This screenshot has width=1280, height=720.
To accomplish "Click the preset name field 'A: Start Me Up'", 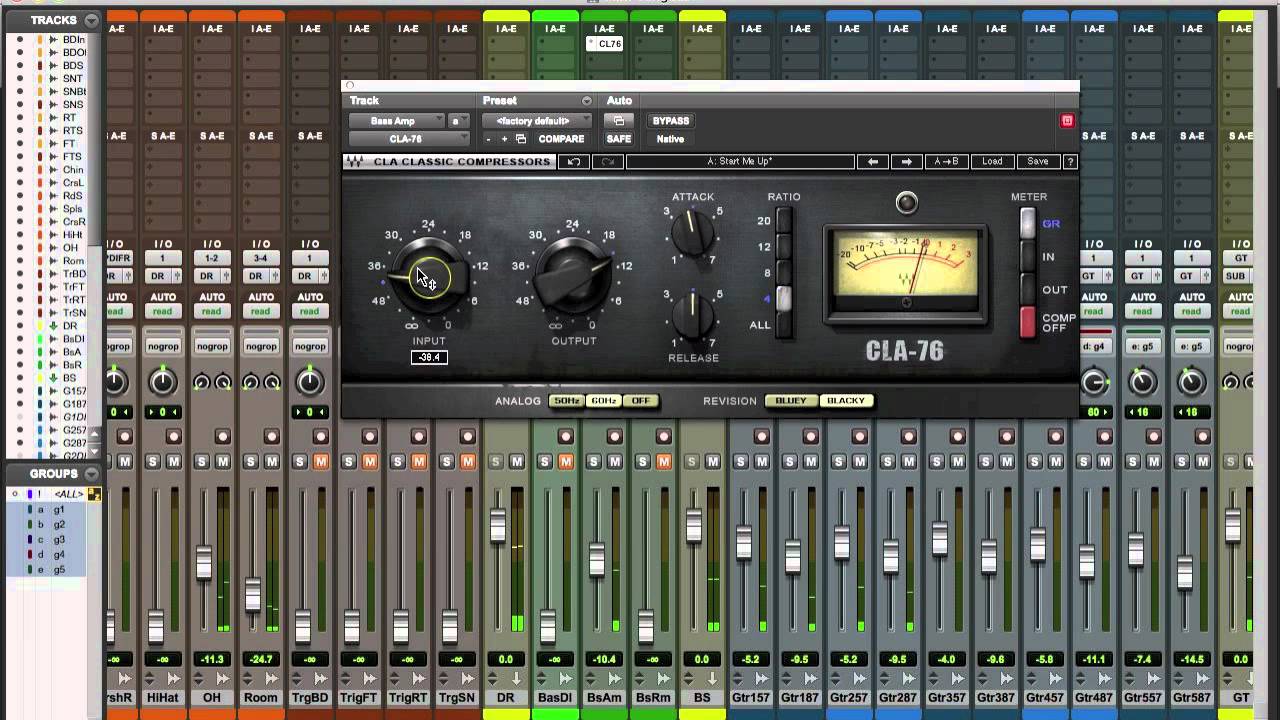I will [x=740, y=161].
